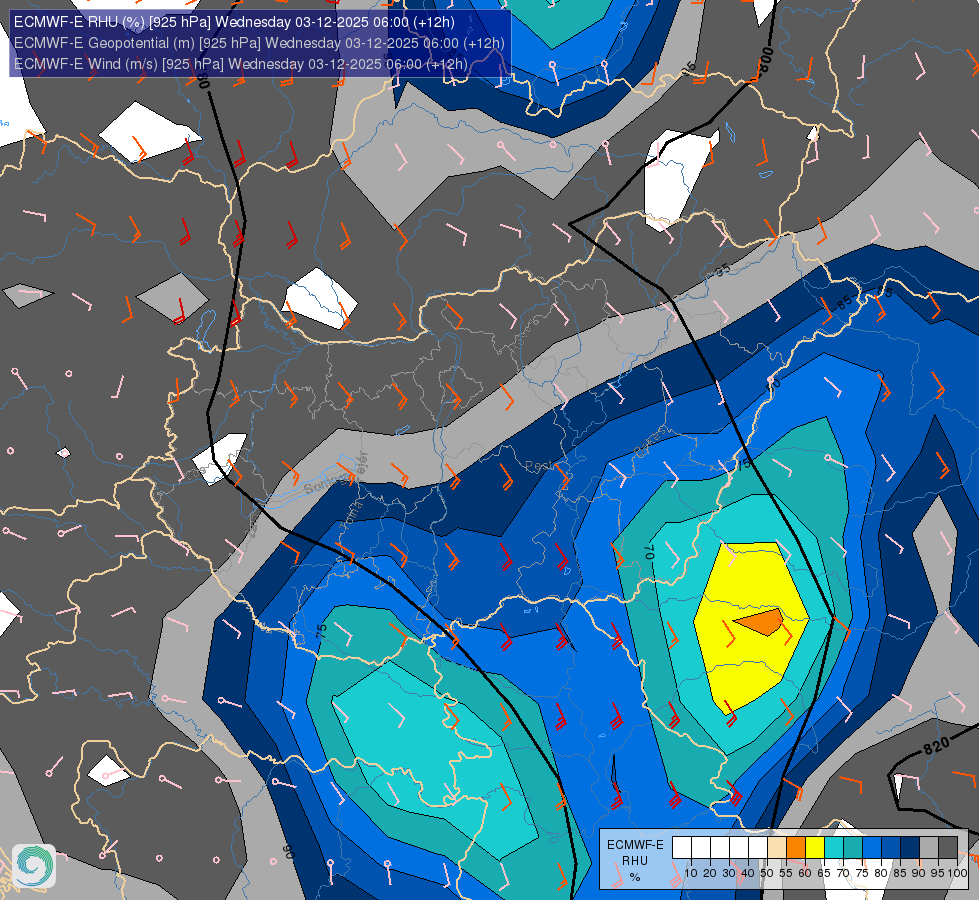The width and height of the screenshot is (979, 900).
Task: Pick the bright blue 75–80 legend swatch
Action: click(872, 847)
